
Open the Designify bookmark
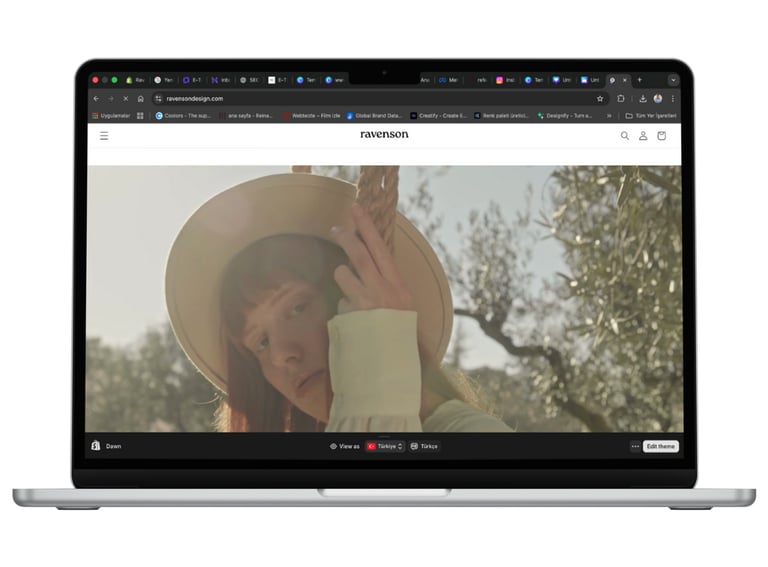[565, 116]
